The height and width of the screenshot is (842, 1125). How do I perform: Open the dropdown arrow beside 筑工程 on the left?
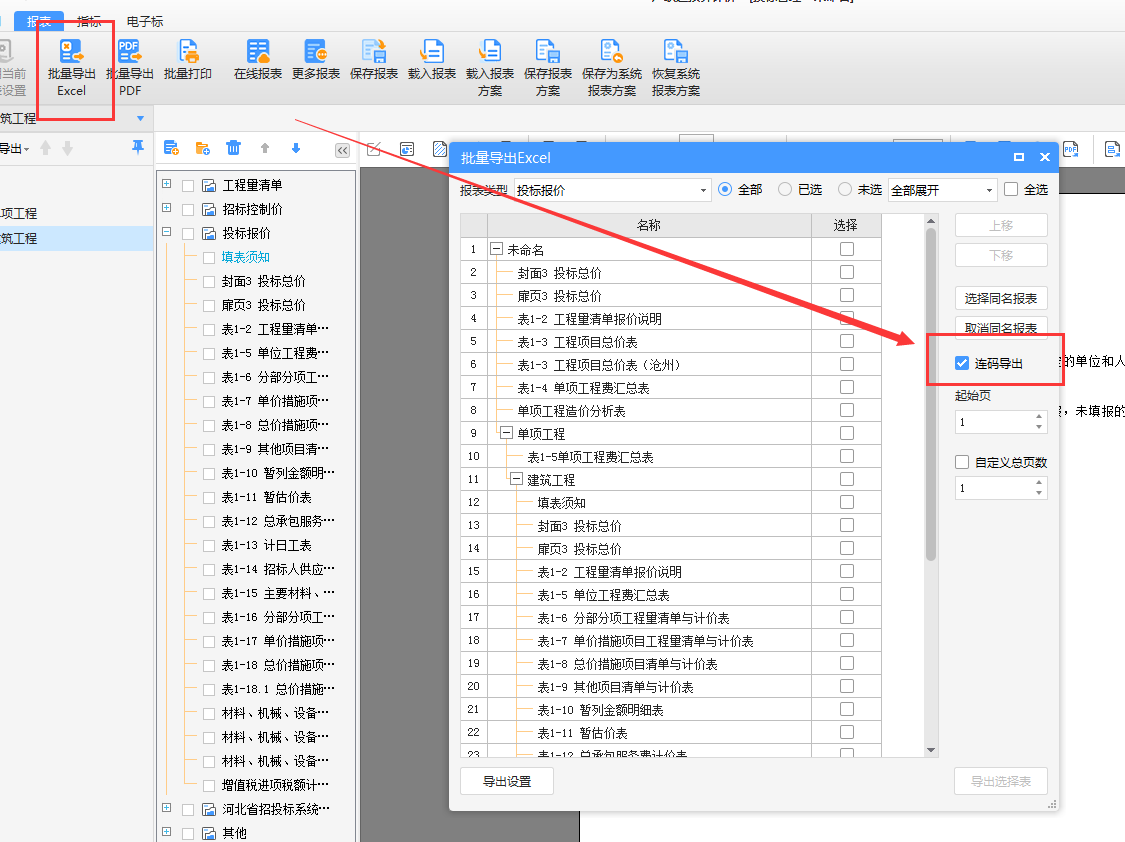pyautogui.click(x=141, y=118)
